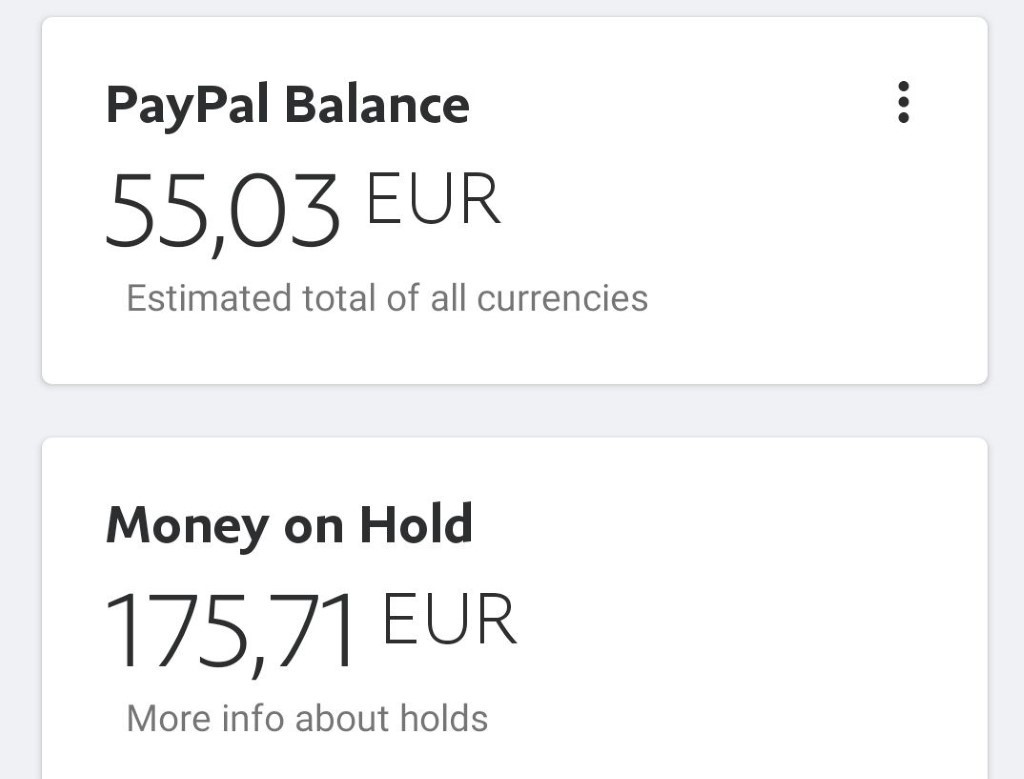
Task: Open the PayPal Balance three-dot options menu
Action: (x=903, y=103)
